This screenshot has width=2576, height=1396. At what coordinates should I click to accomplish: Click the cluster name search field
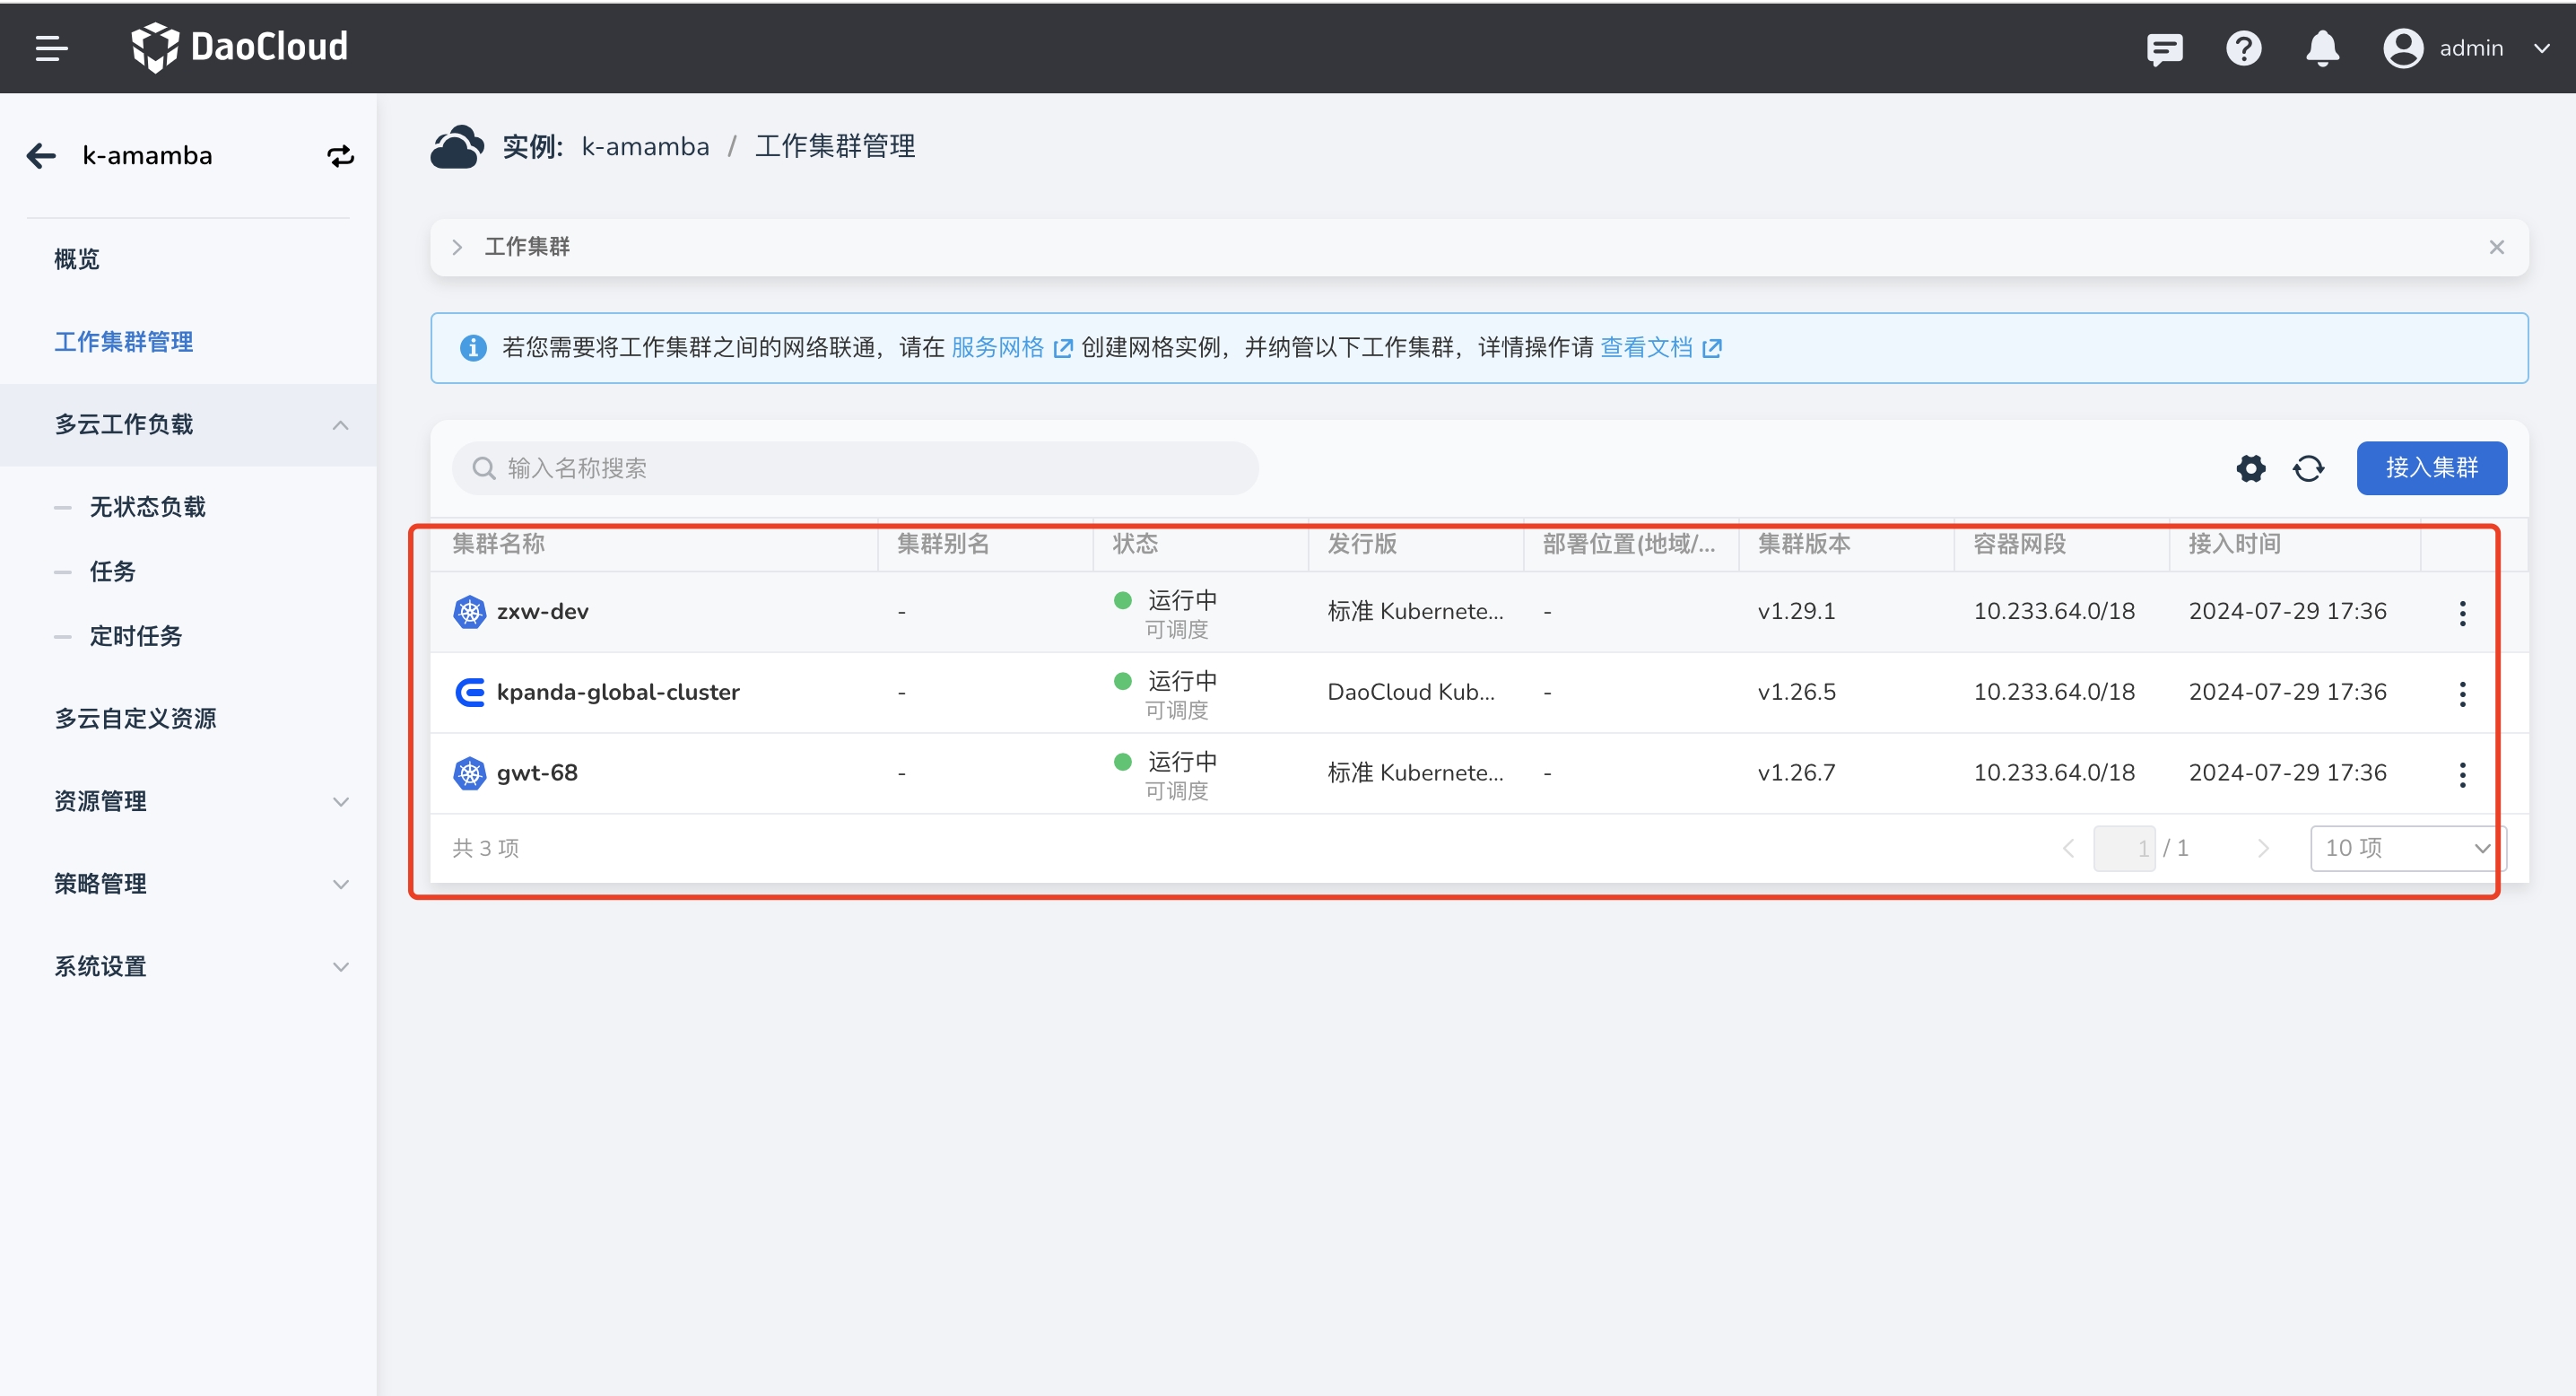coord(855,468)
